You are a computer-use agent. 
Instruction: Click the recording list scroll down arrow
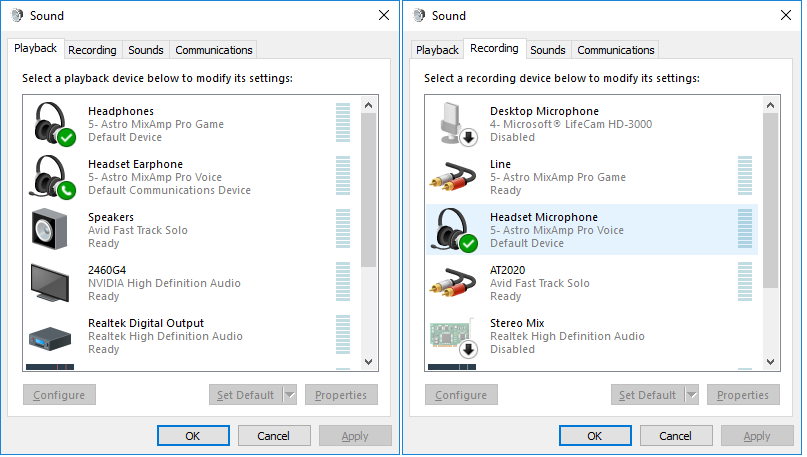(x=770, y=362)
